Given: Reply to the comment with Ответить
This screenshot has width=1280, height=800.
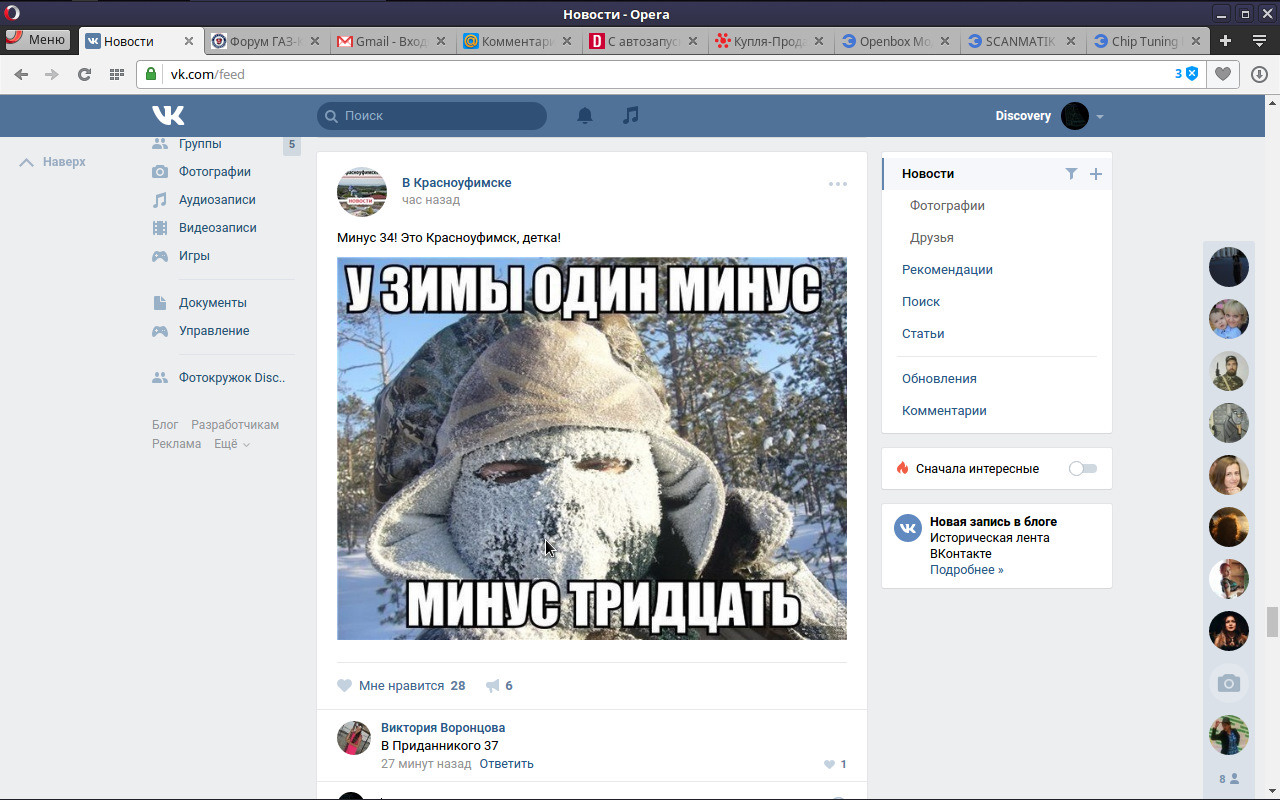Looking at the screenshot, I should click(x=506, y=764).
